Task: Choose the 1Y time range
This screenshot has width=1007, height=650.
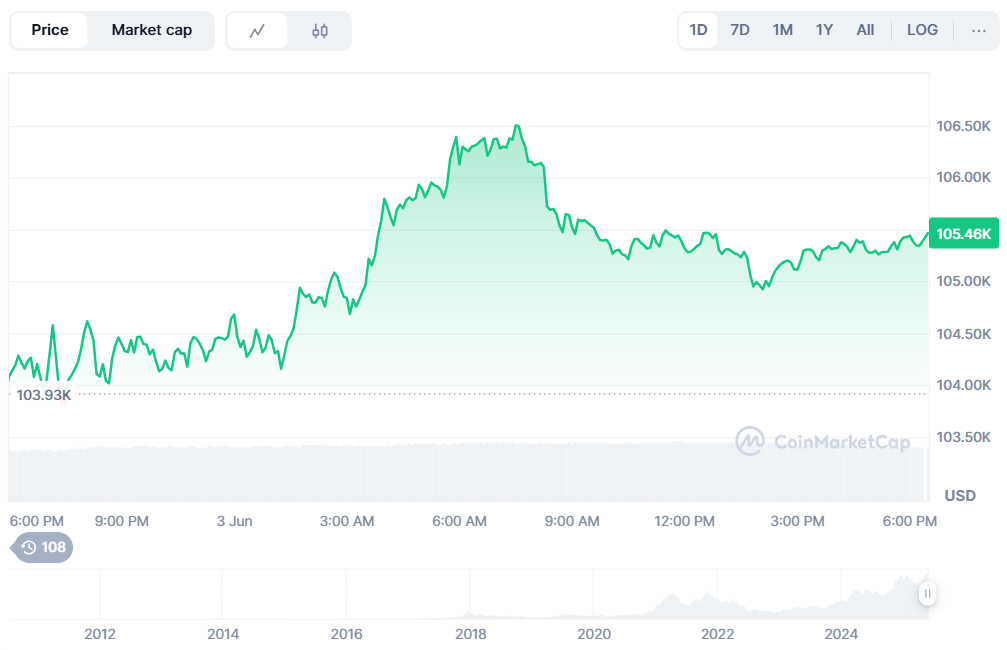Action: pyautogui.click(x=824, y=30)
